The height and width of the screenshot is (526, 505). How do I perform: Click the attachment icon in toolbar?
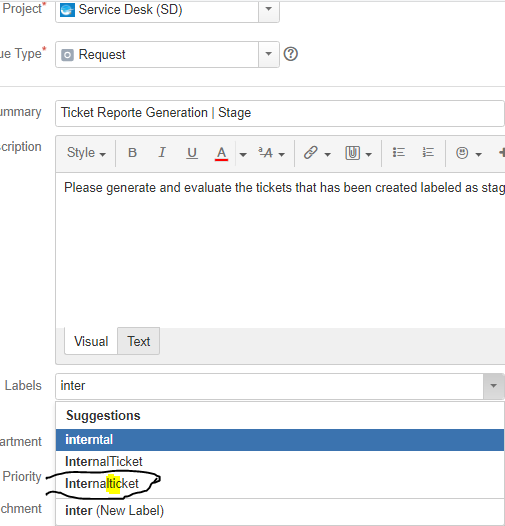[352, 153]
